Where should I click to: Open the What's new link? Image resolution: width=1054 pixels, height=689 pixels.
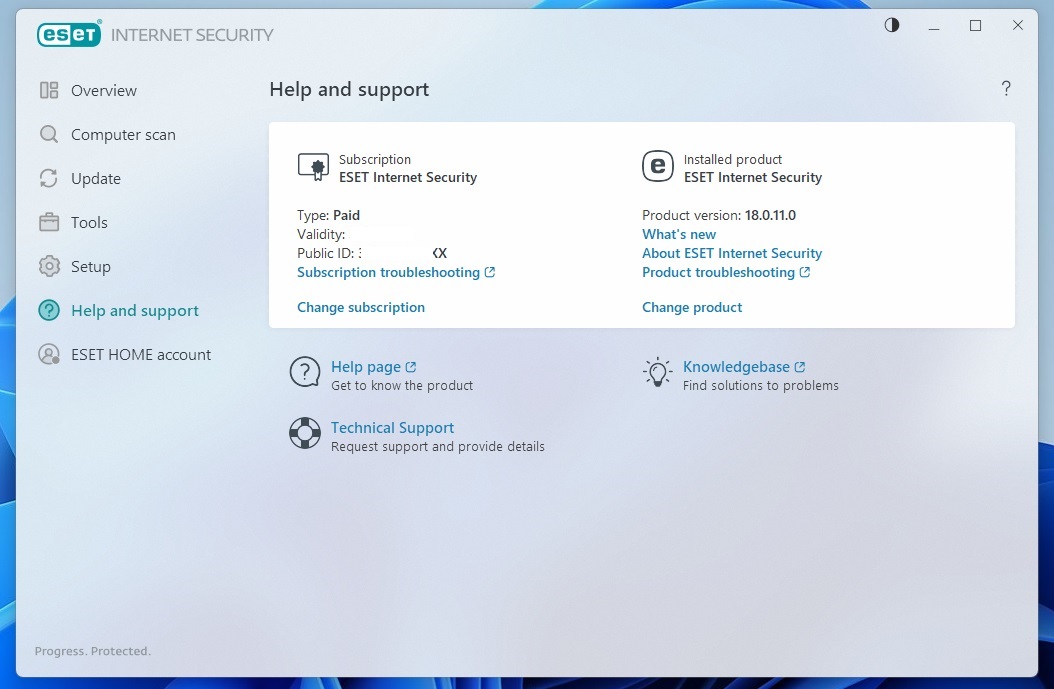click(679, 235)
